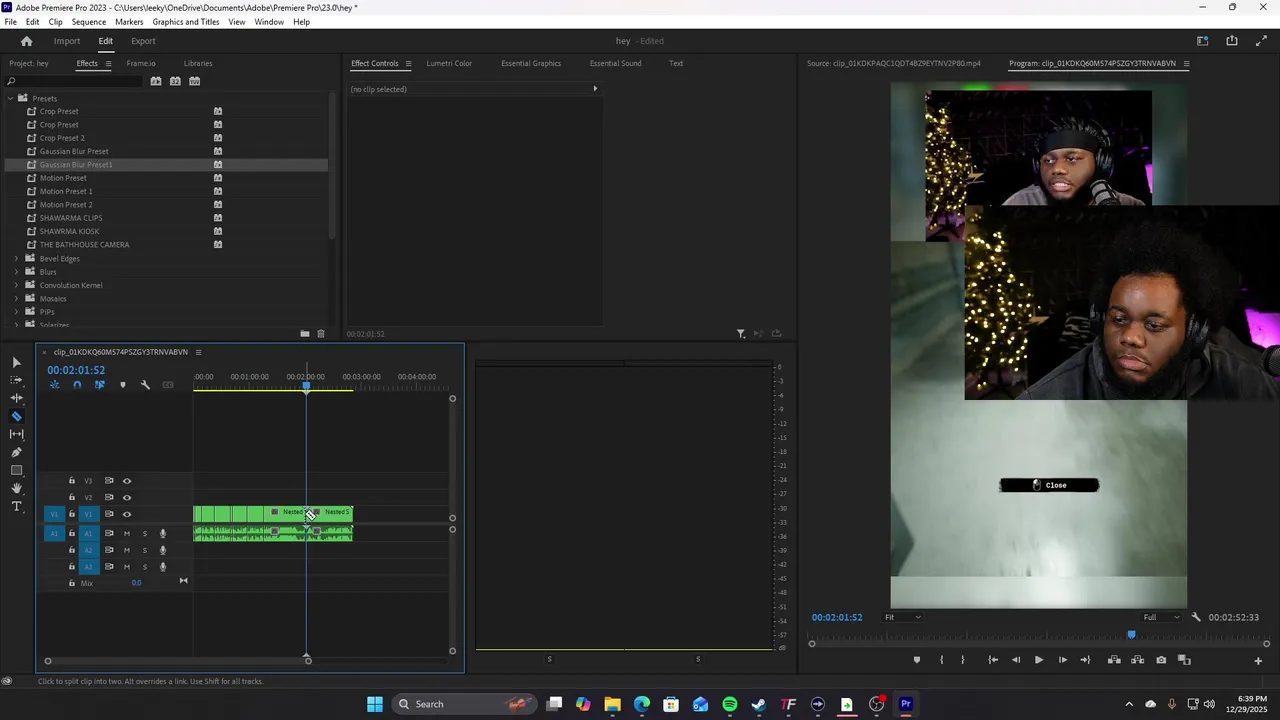Switch to the Lumetri Color tab

pyautogui.click(x=449, y=63)
